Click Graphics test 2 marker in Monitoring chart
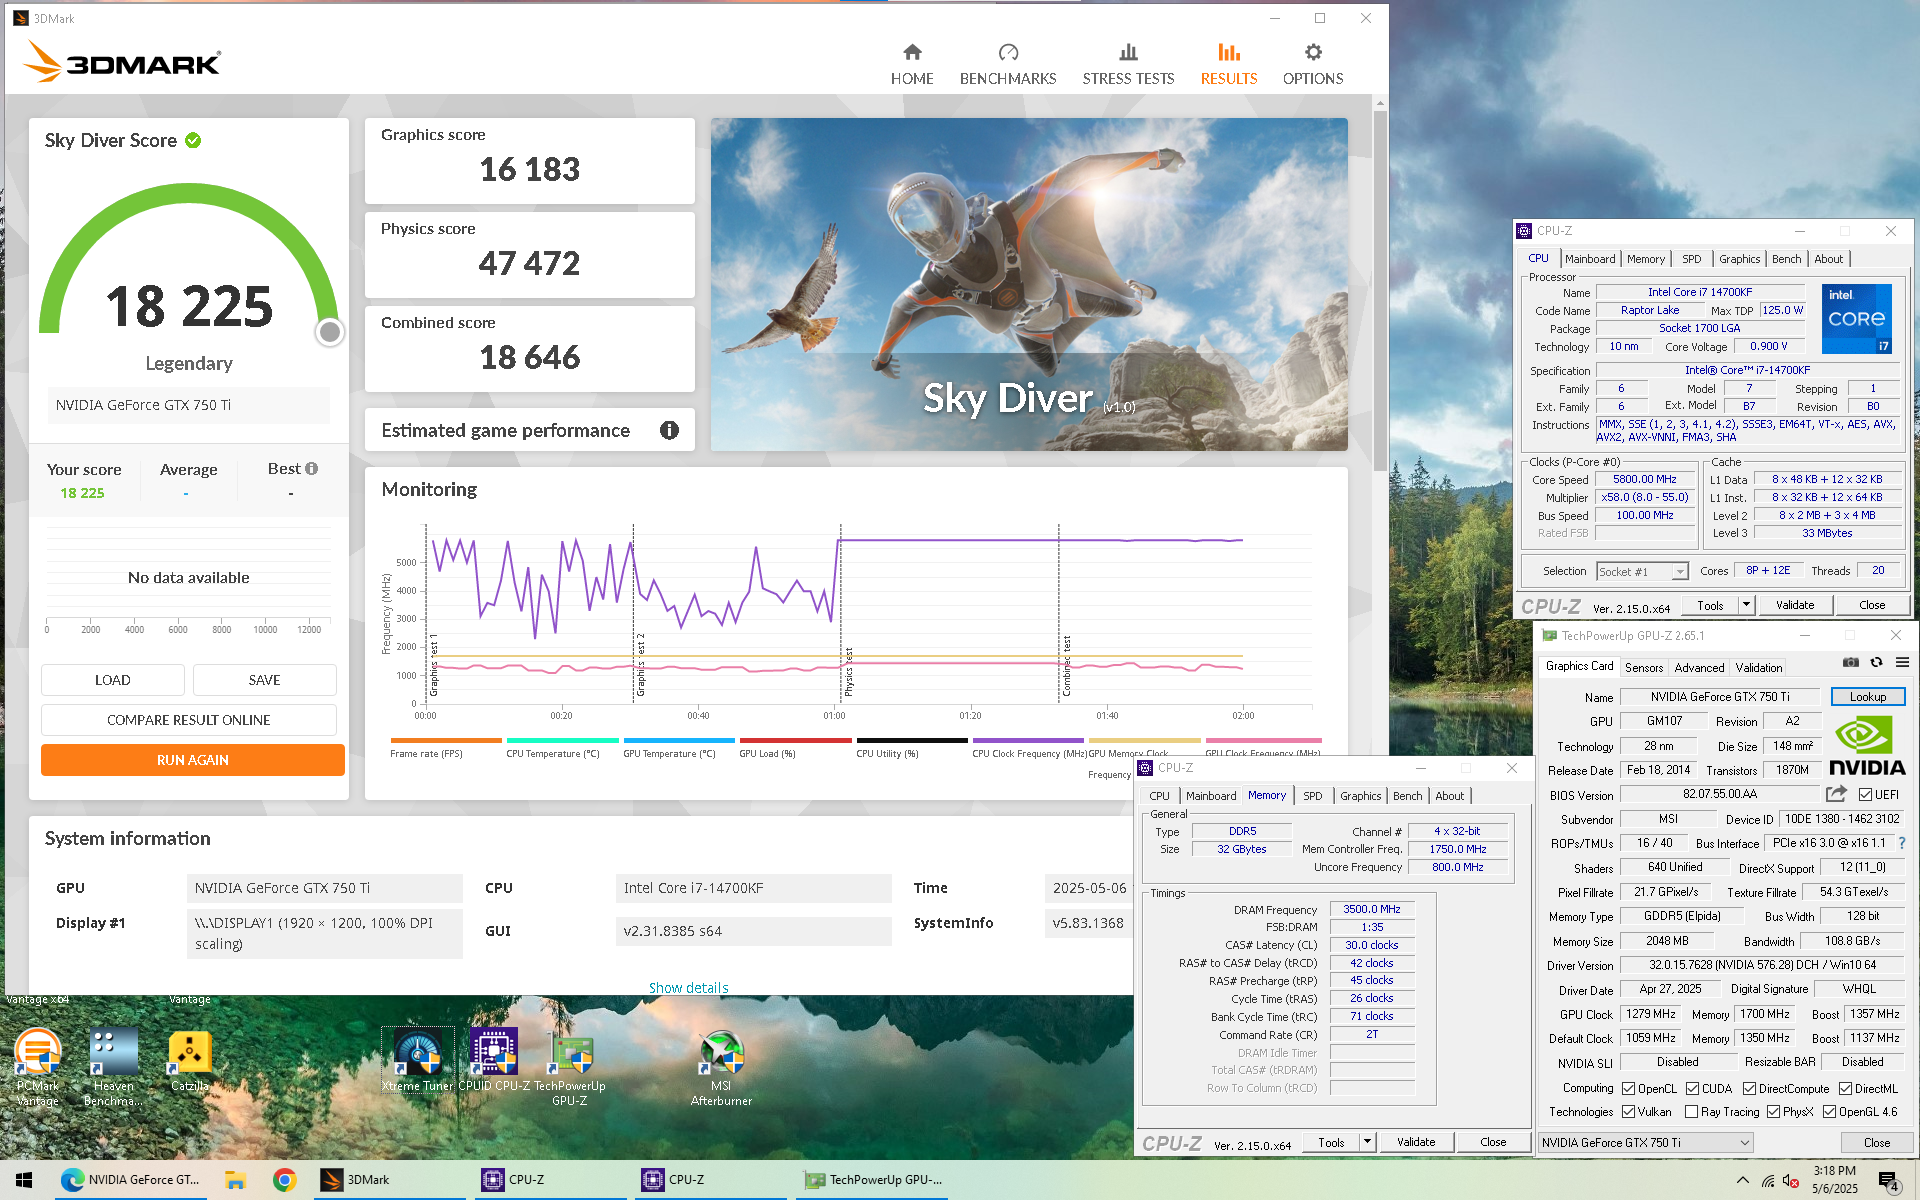Screen dimensions: 1920x1200 click(x=640, y=666)
